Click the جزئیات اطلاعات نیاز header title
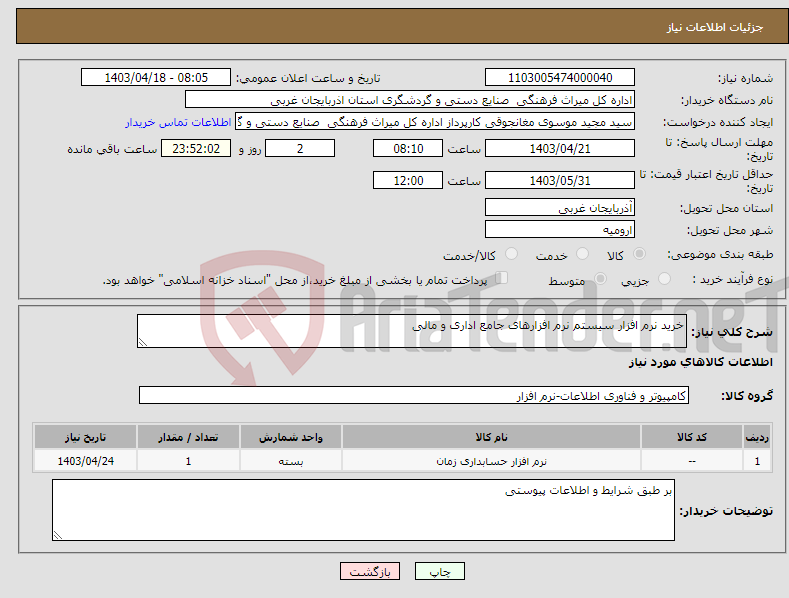The height and width of the screenshot is (598, 789). pos(715,27)
